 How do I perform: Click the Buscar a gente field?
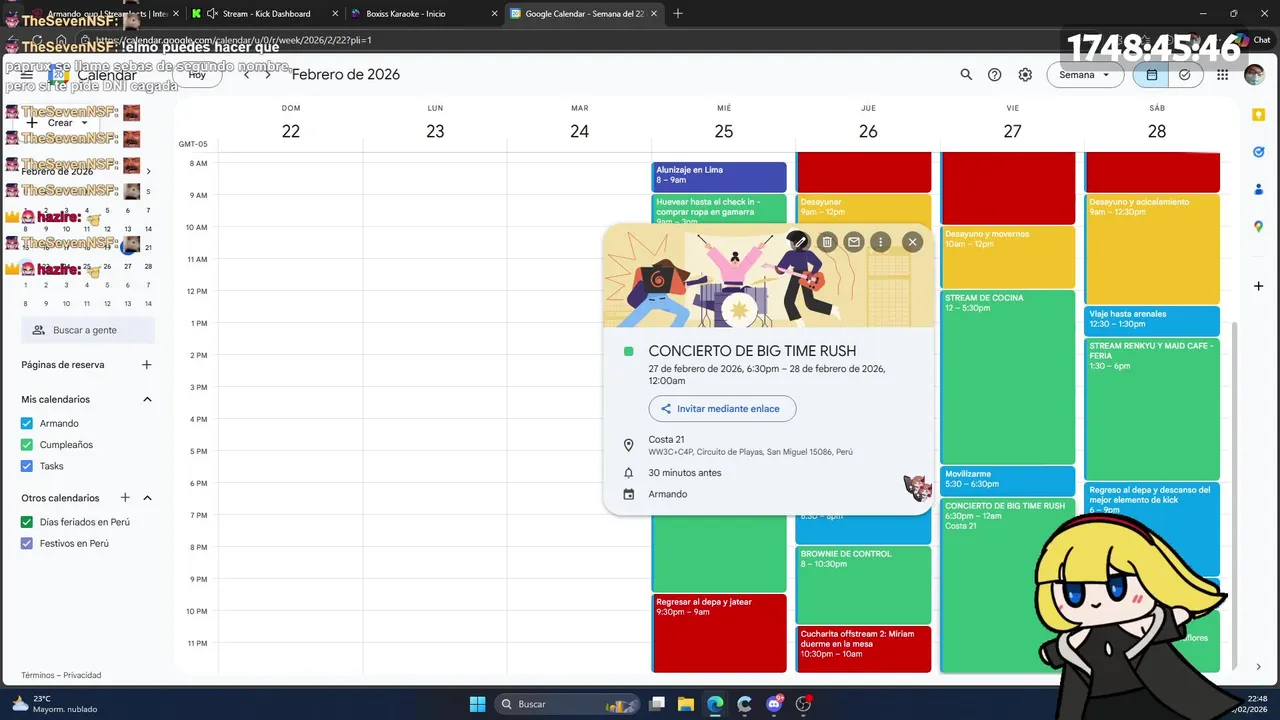pos(88,330)
